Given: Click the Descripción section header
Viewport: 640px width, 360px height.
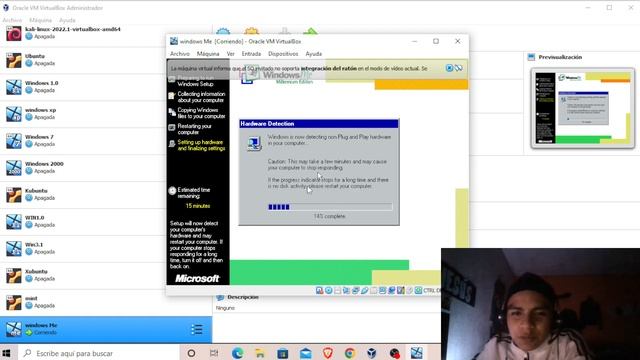Looking at the screenshot, I should click(242, 297).
